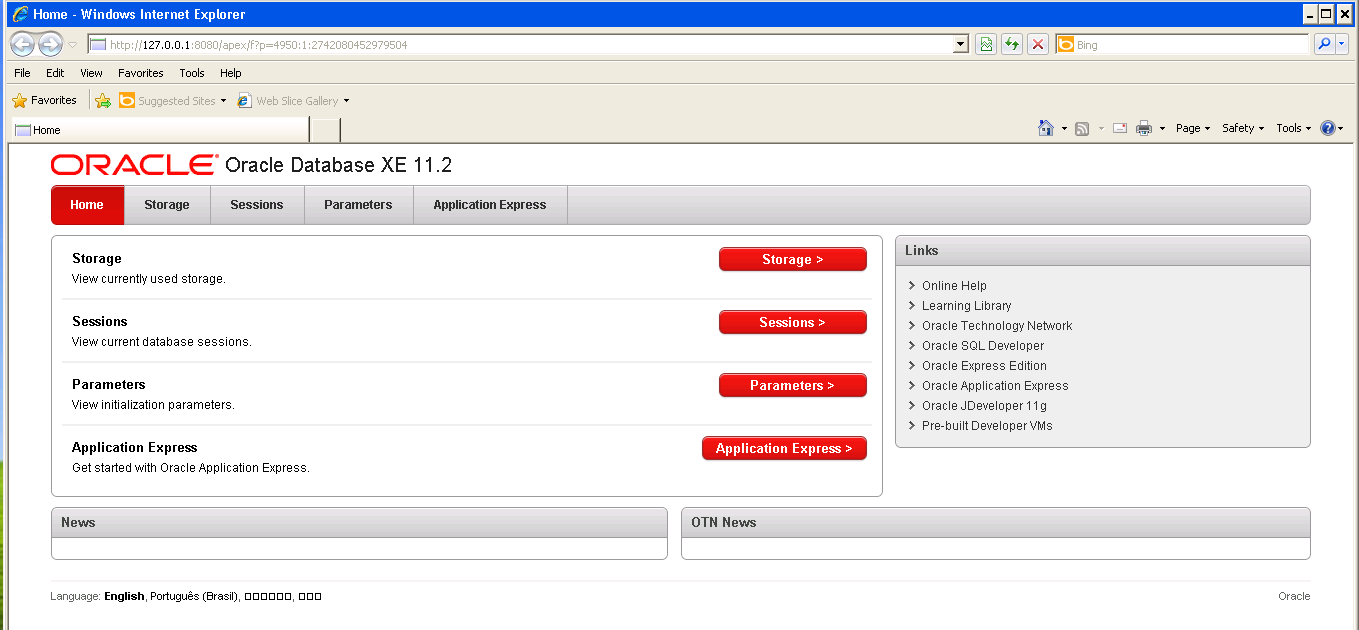Click the Add to Favorites Bar icon
The height and width of the screenshot is (630, 1359).
point(102,100)
